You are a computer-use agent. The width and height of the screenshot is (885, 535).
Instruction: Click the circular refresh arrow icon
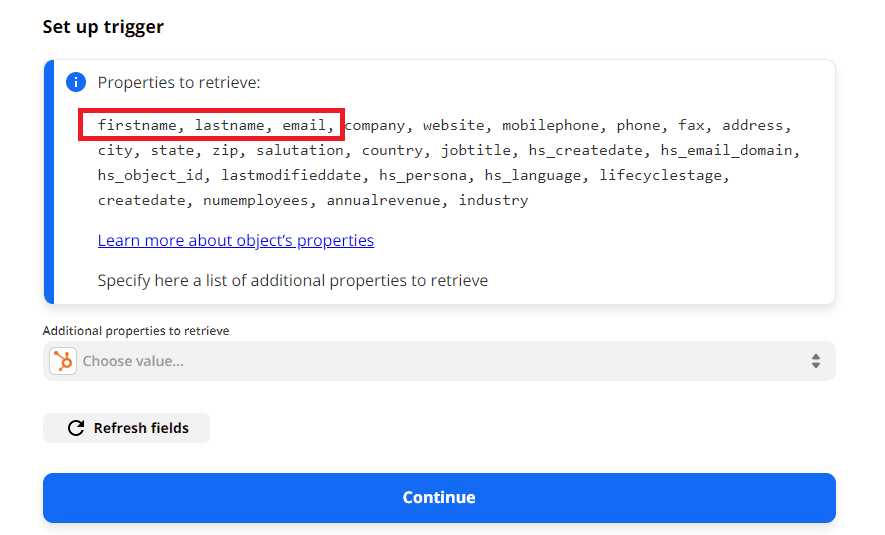pyautogui.click(x=76, y=428)
